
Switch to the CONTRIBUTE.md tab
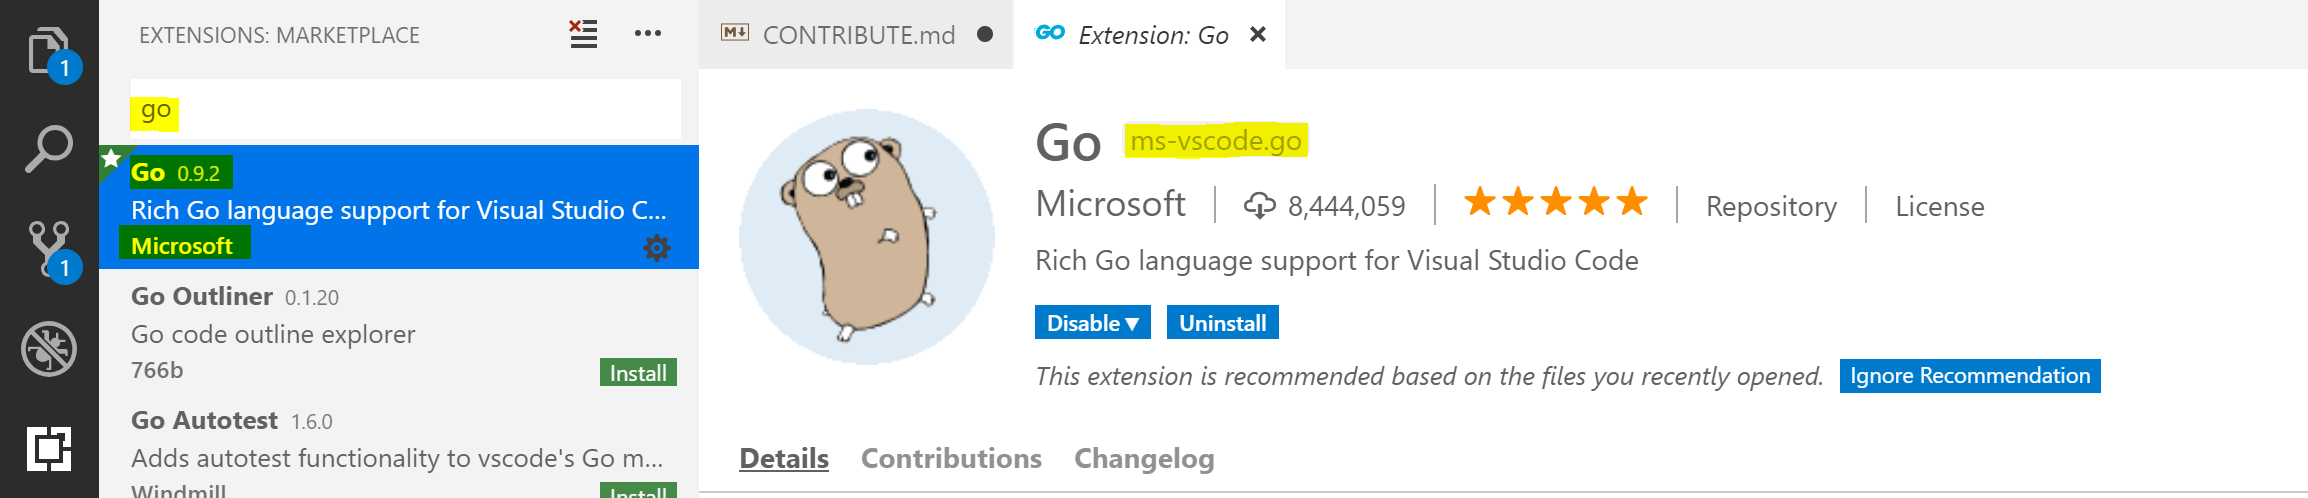(858, 35)
